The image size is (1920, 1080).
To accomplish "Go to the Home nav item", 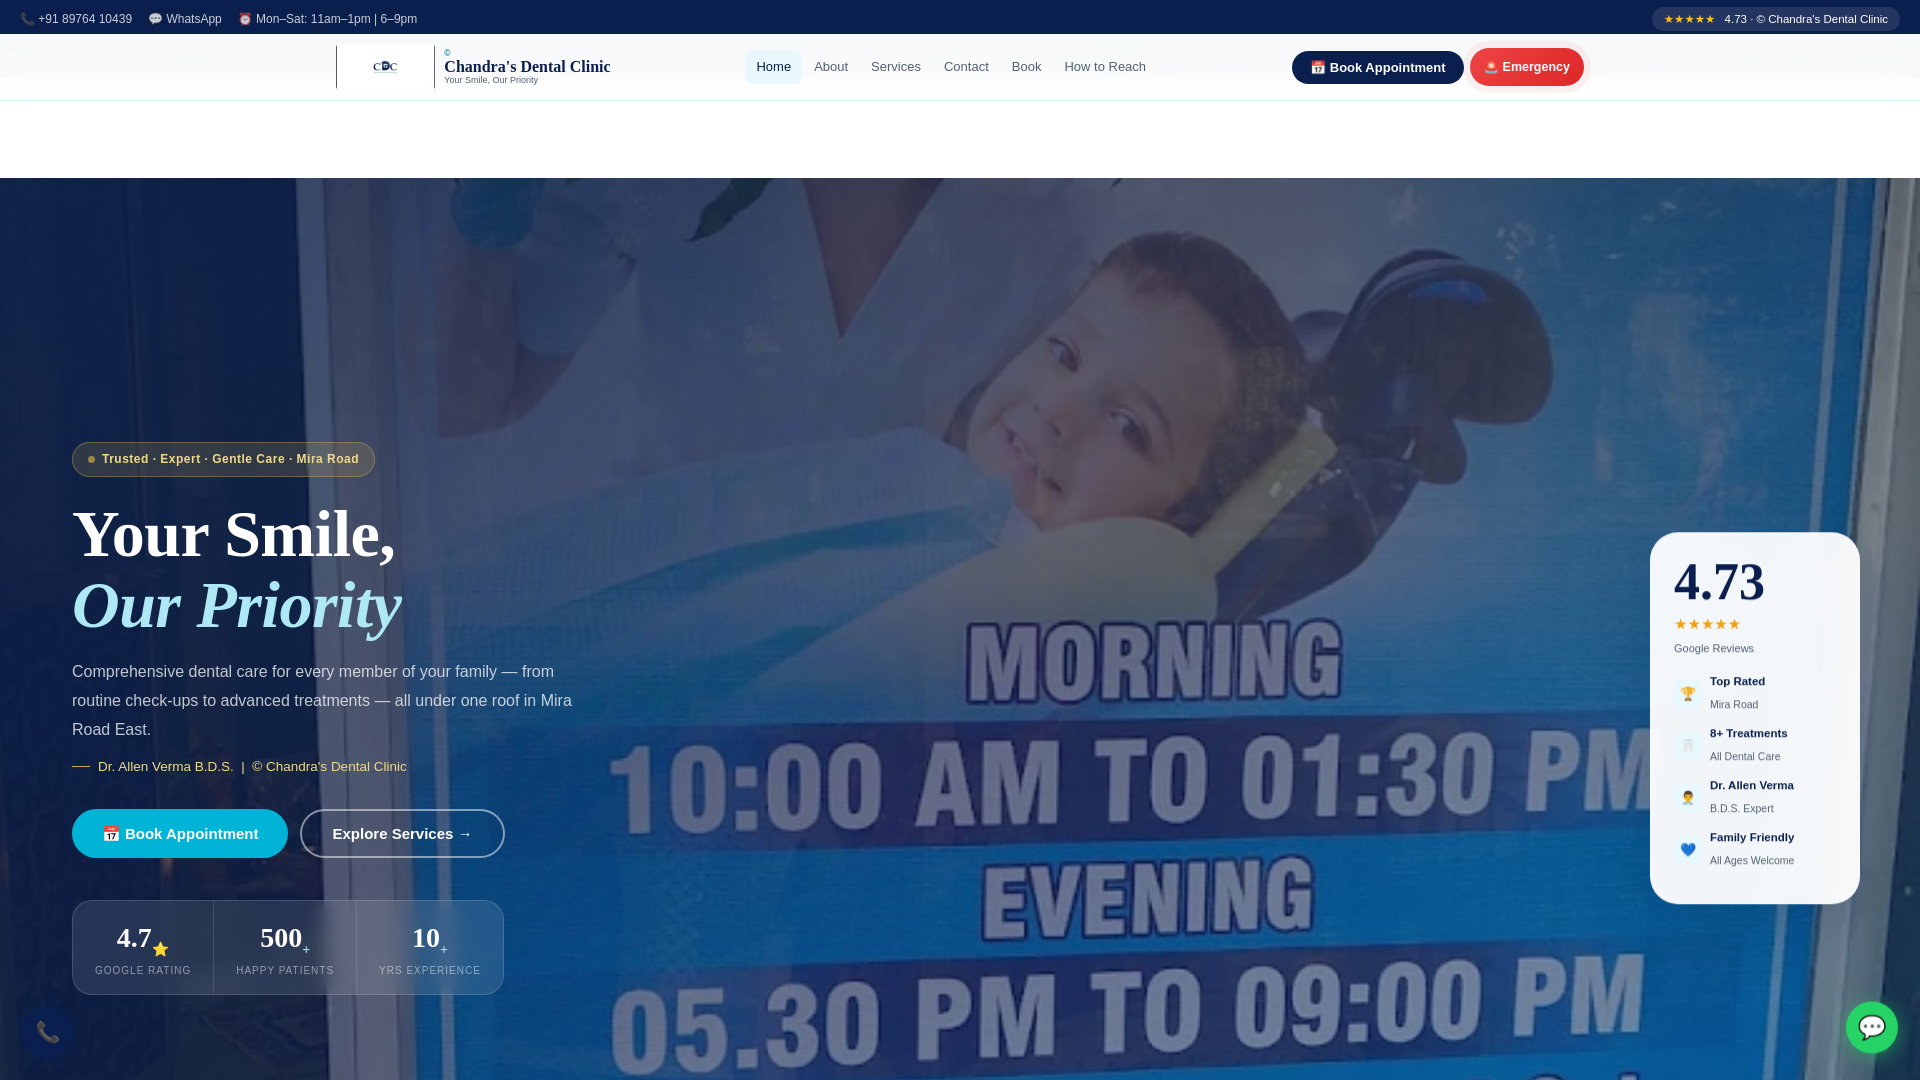I will pos(773,67).
